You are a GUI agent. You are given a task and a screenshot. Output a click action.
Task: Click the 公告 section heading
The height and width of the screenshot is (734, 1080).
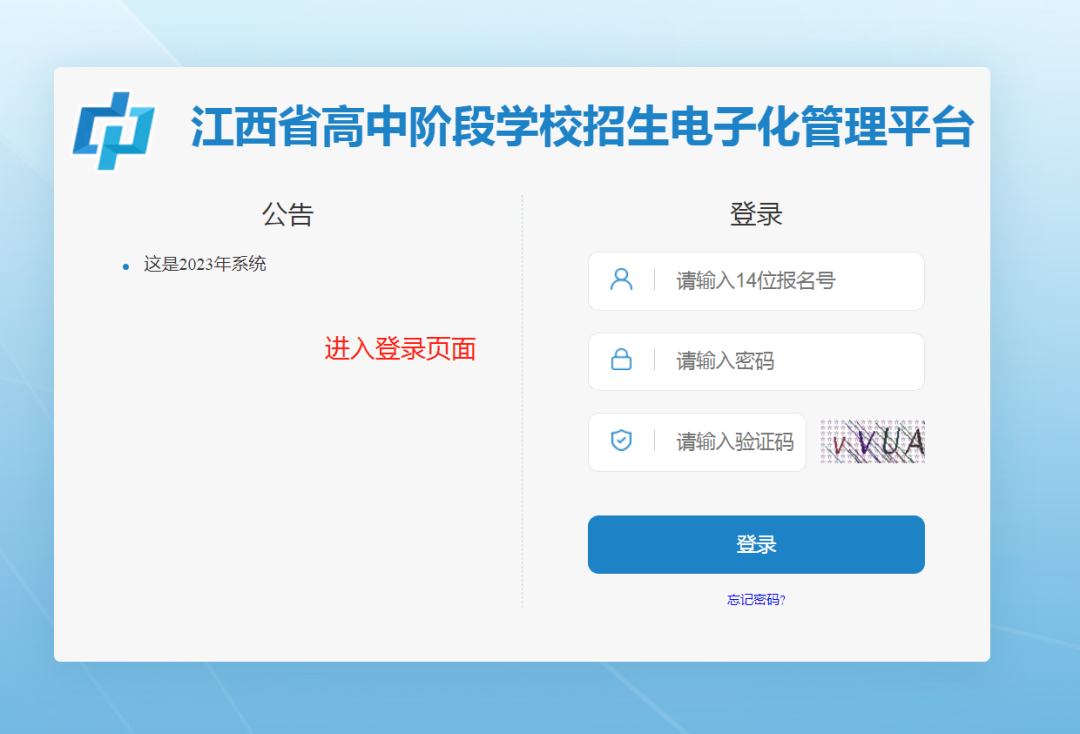pyautogui.click(x=288, y=214)
